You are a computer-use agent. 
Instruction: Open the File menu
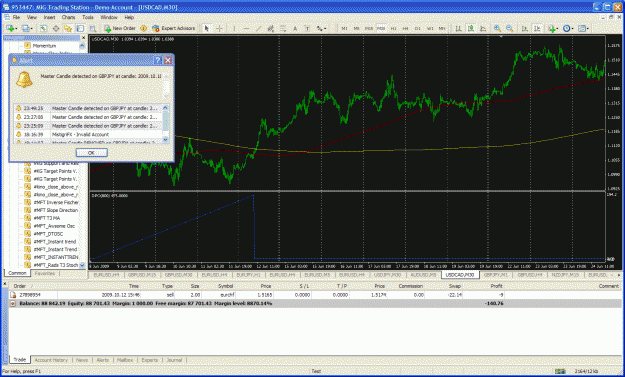tap(16, 18)
